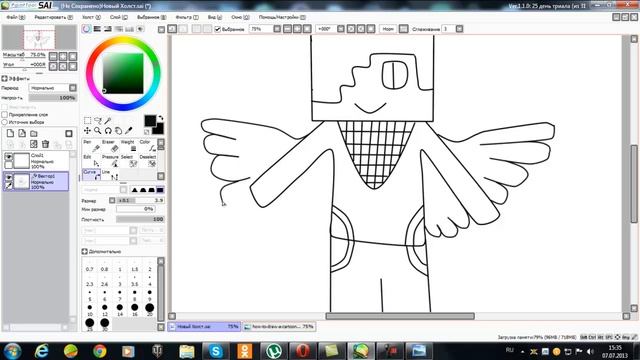640x360 pixels.
Task: Show the HSV sliders panel
Action: (108, 29)
